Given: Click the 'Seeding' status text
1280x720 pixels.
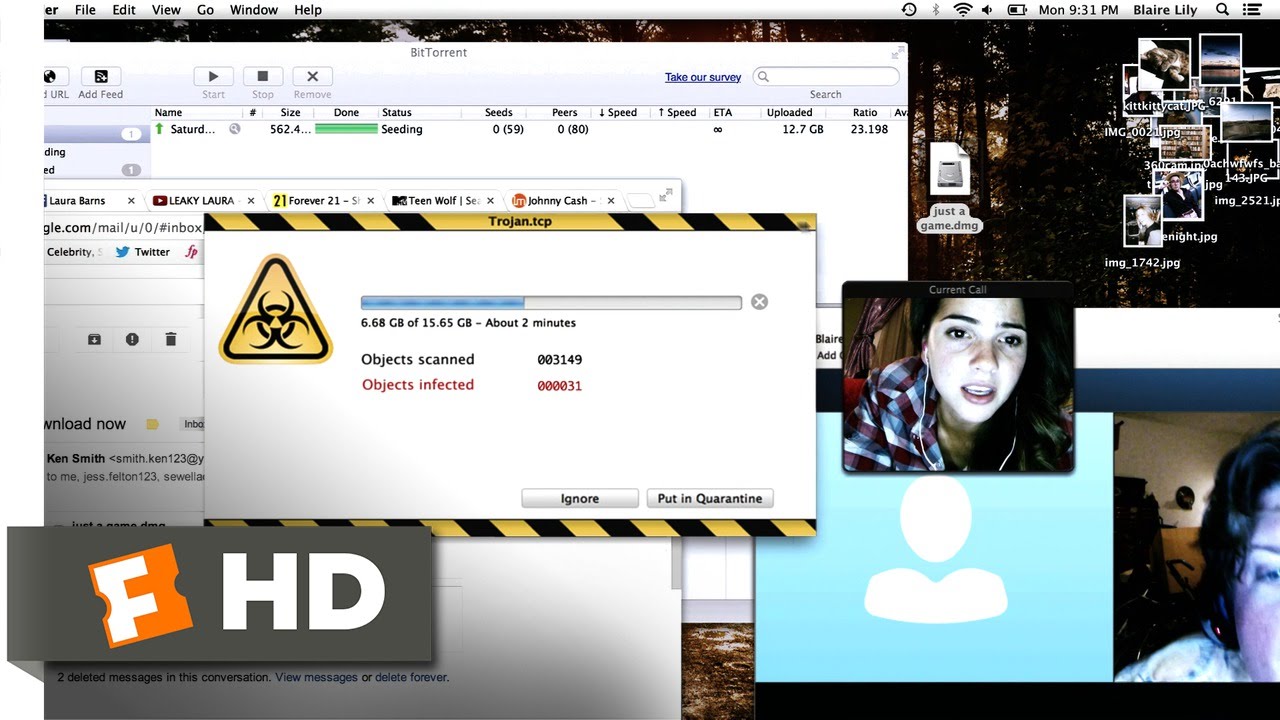Looking at the screenshot, I should (x=402, y=129).
